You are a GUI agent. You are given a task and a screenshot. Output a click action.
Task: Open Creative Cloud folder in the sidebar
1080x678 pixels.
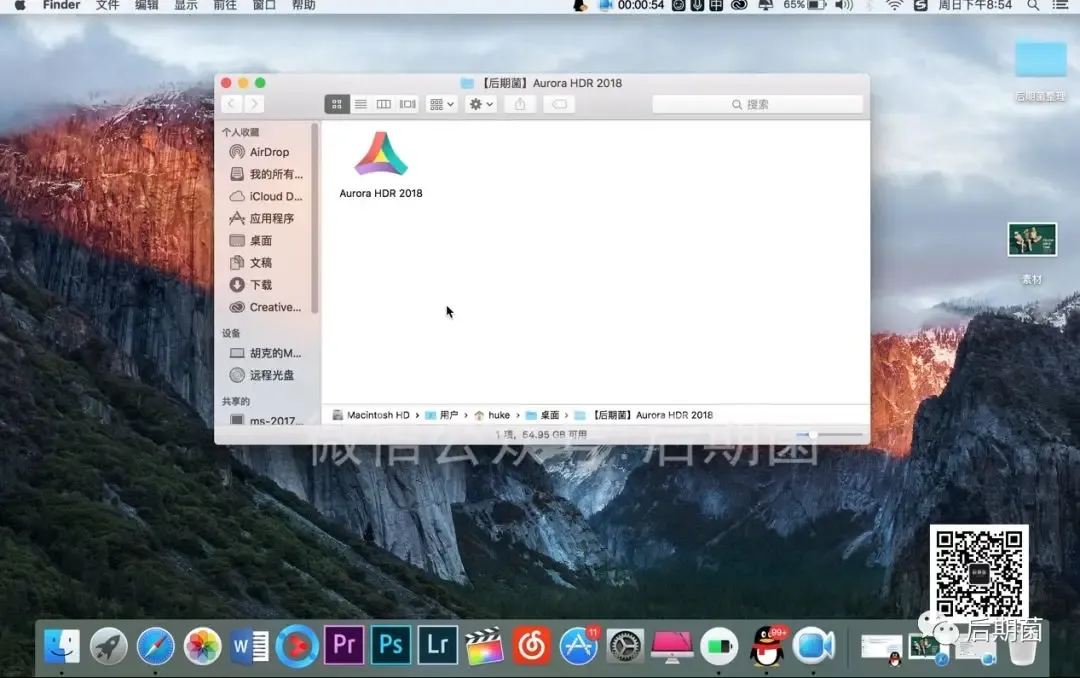point(267,307)
